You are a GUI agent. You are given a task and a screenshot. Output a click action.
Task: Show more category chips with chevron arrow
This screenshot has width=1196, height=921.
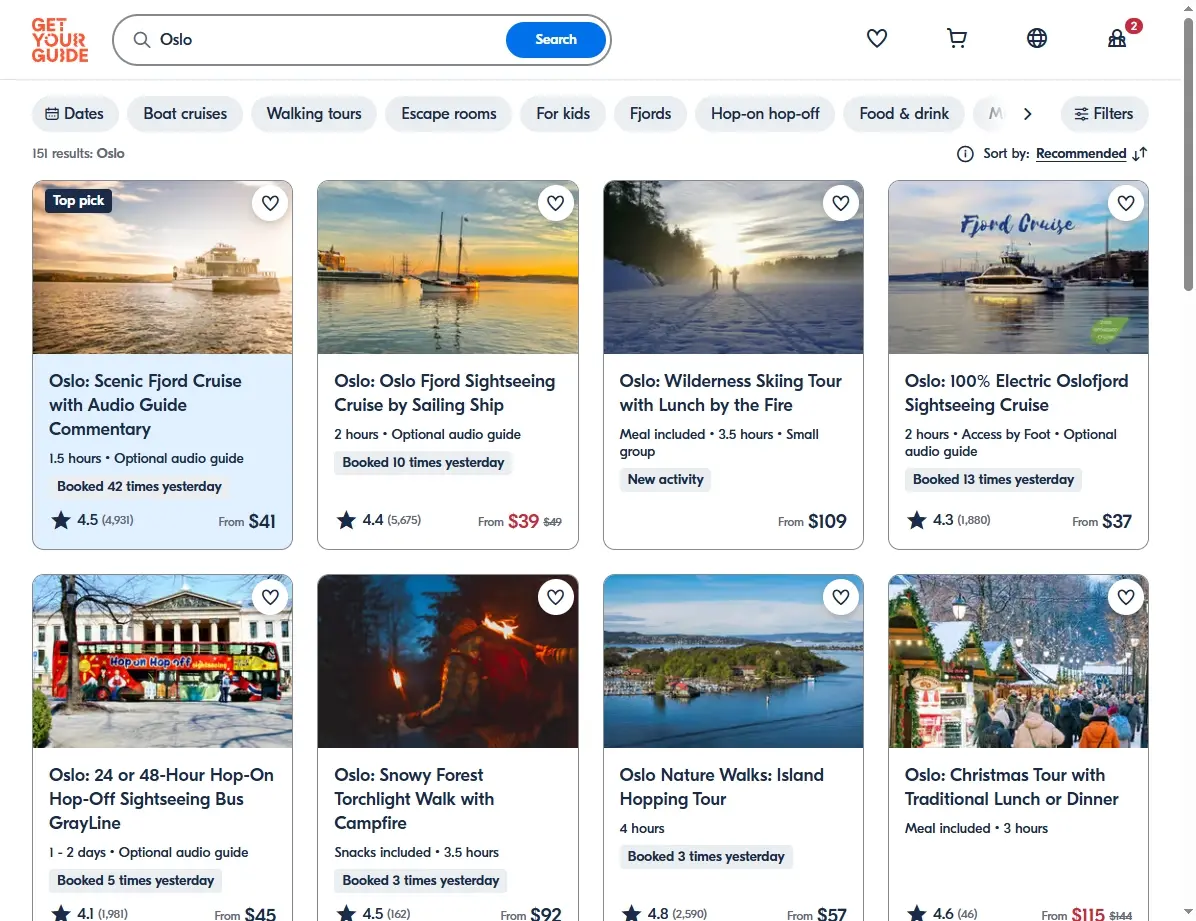coord(1027,114)
